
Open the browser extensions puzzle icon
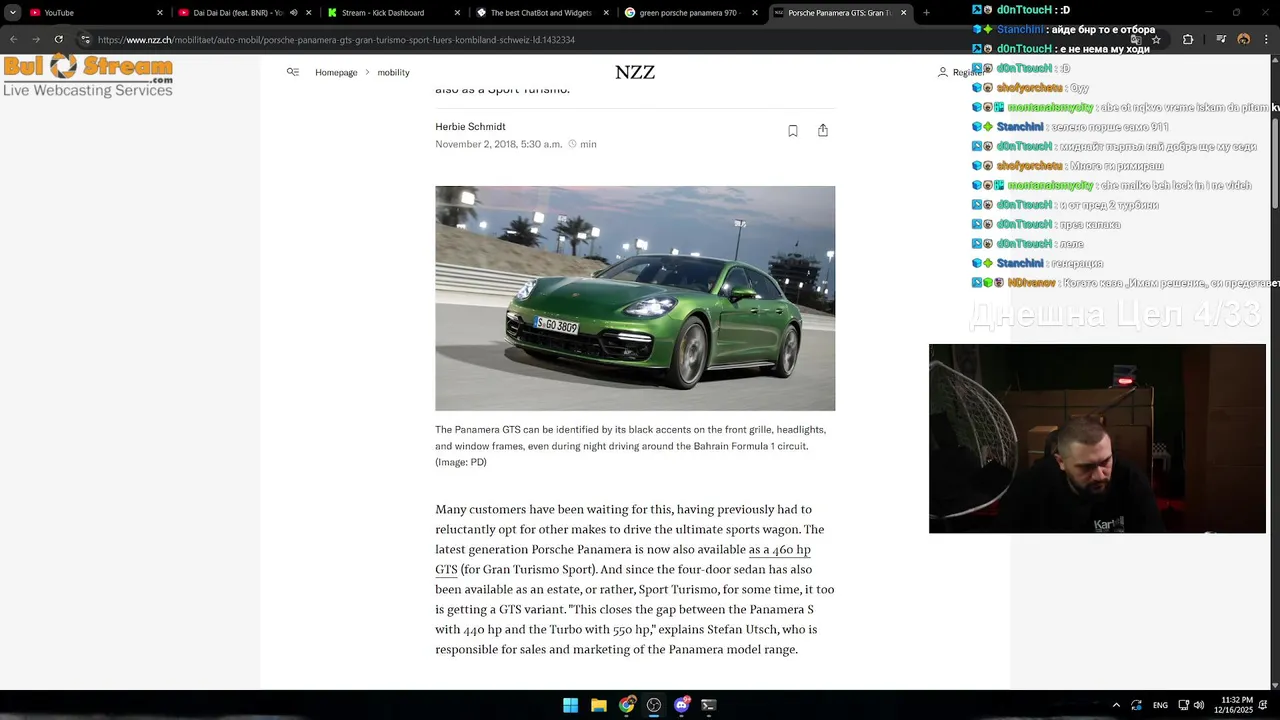[1188, 40]
